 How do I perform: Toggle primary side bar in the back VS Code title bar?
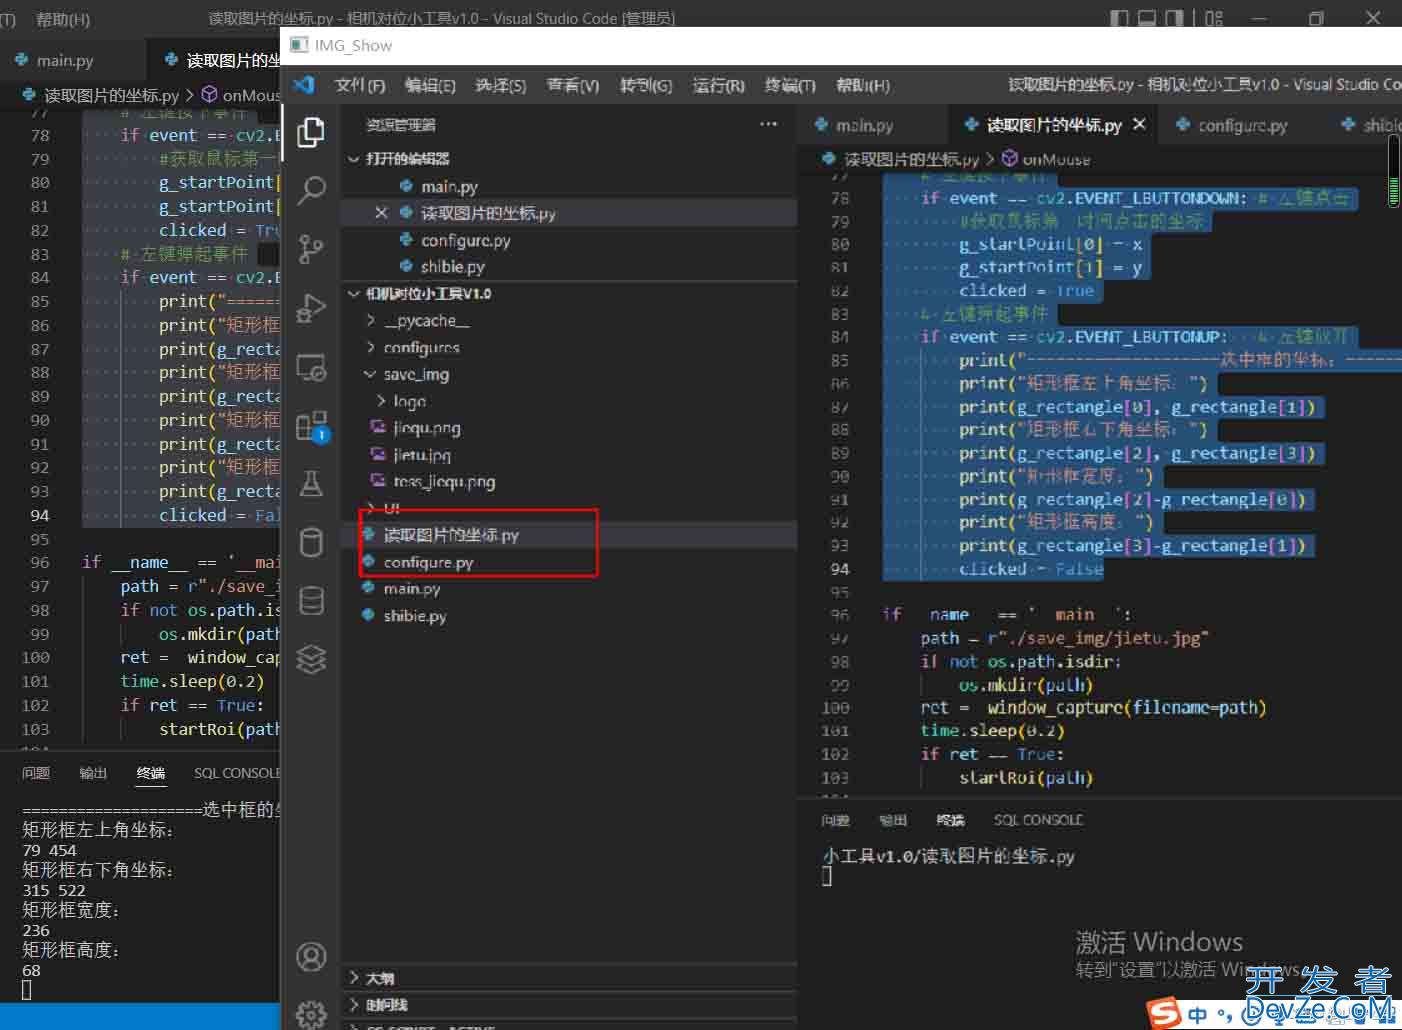tap(1120, 18)
